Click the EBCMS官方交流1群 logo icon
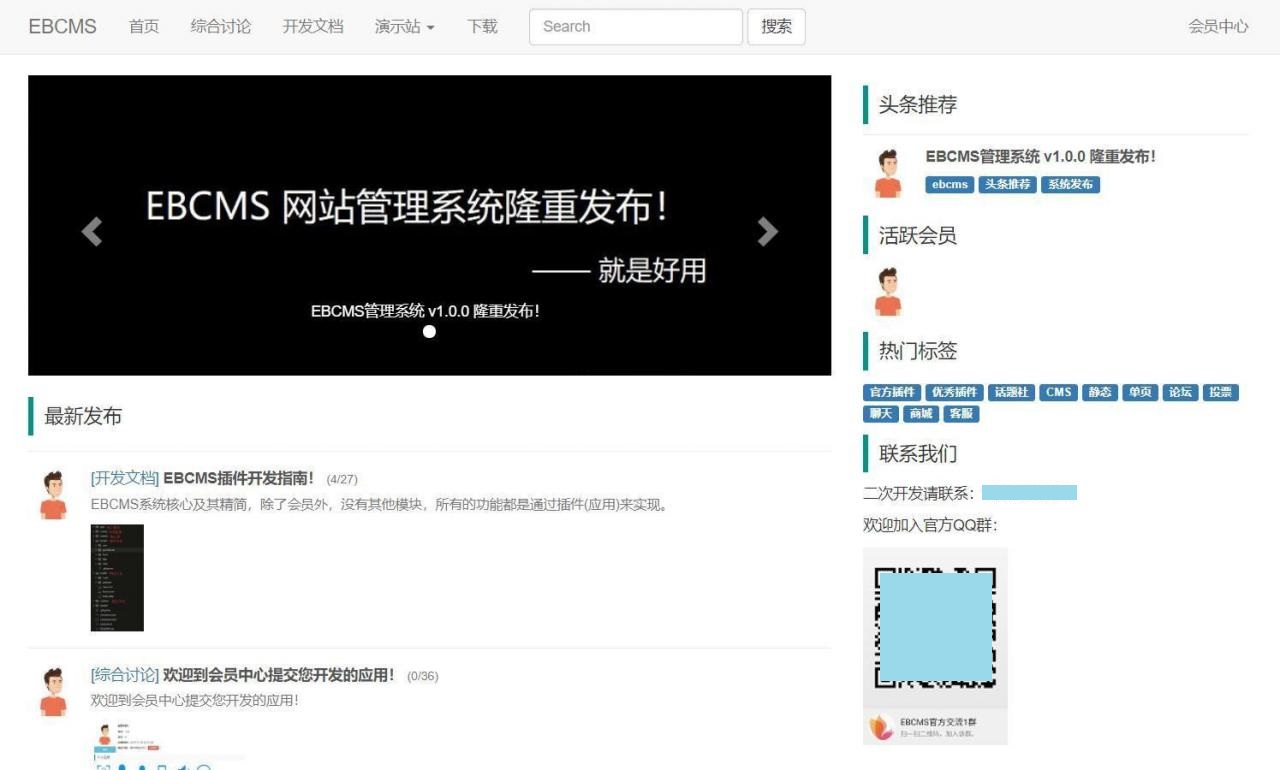1280x770 pixels. pyautogui.click(x=881, y=727)
